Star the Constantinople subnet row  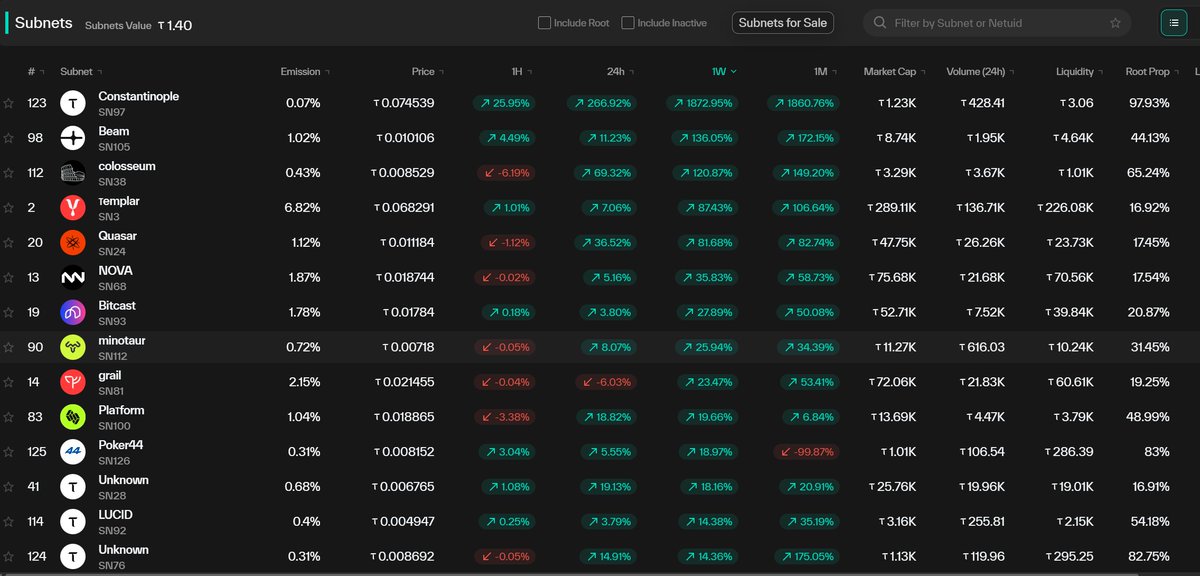[8, 103]
